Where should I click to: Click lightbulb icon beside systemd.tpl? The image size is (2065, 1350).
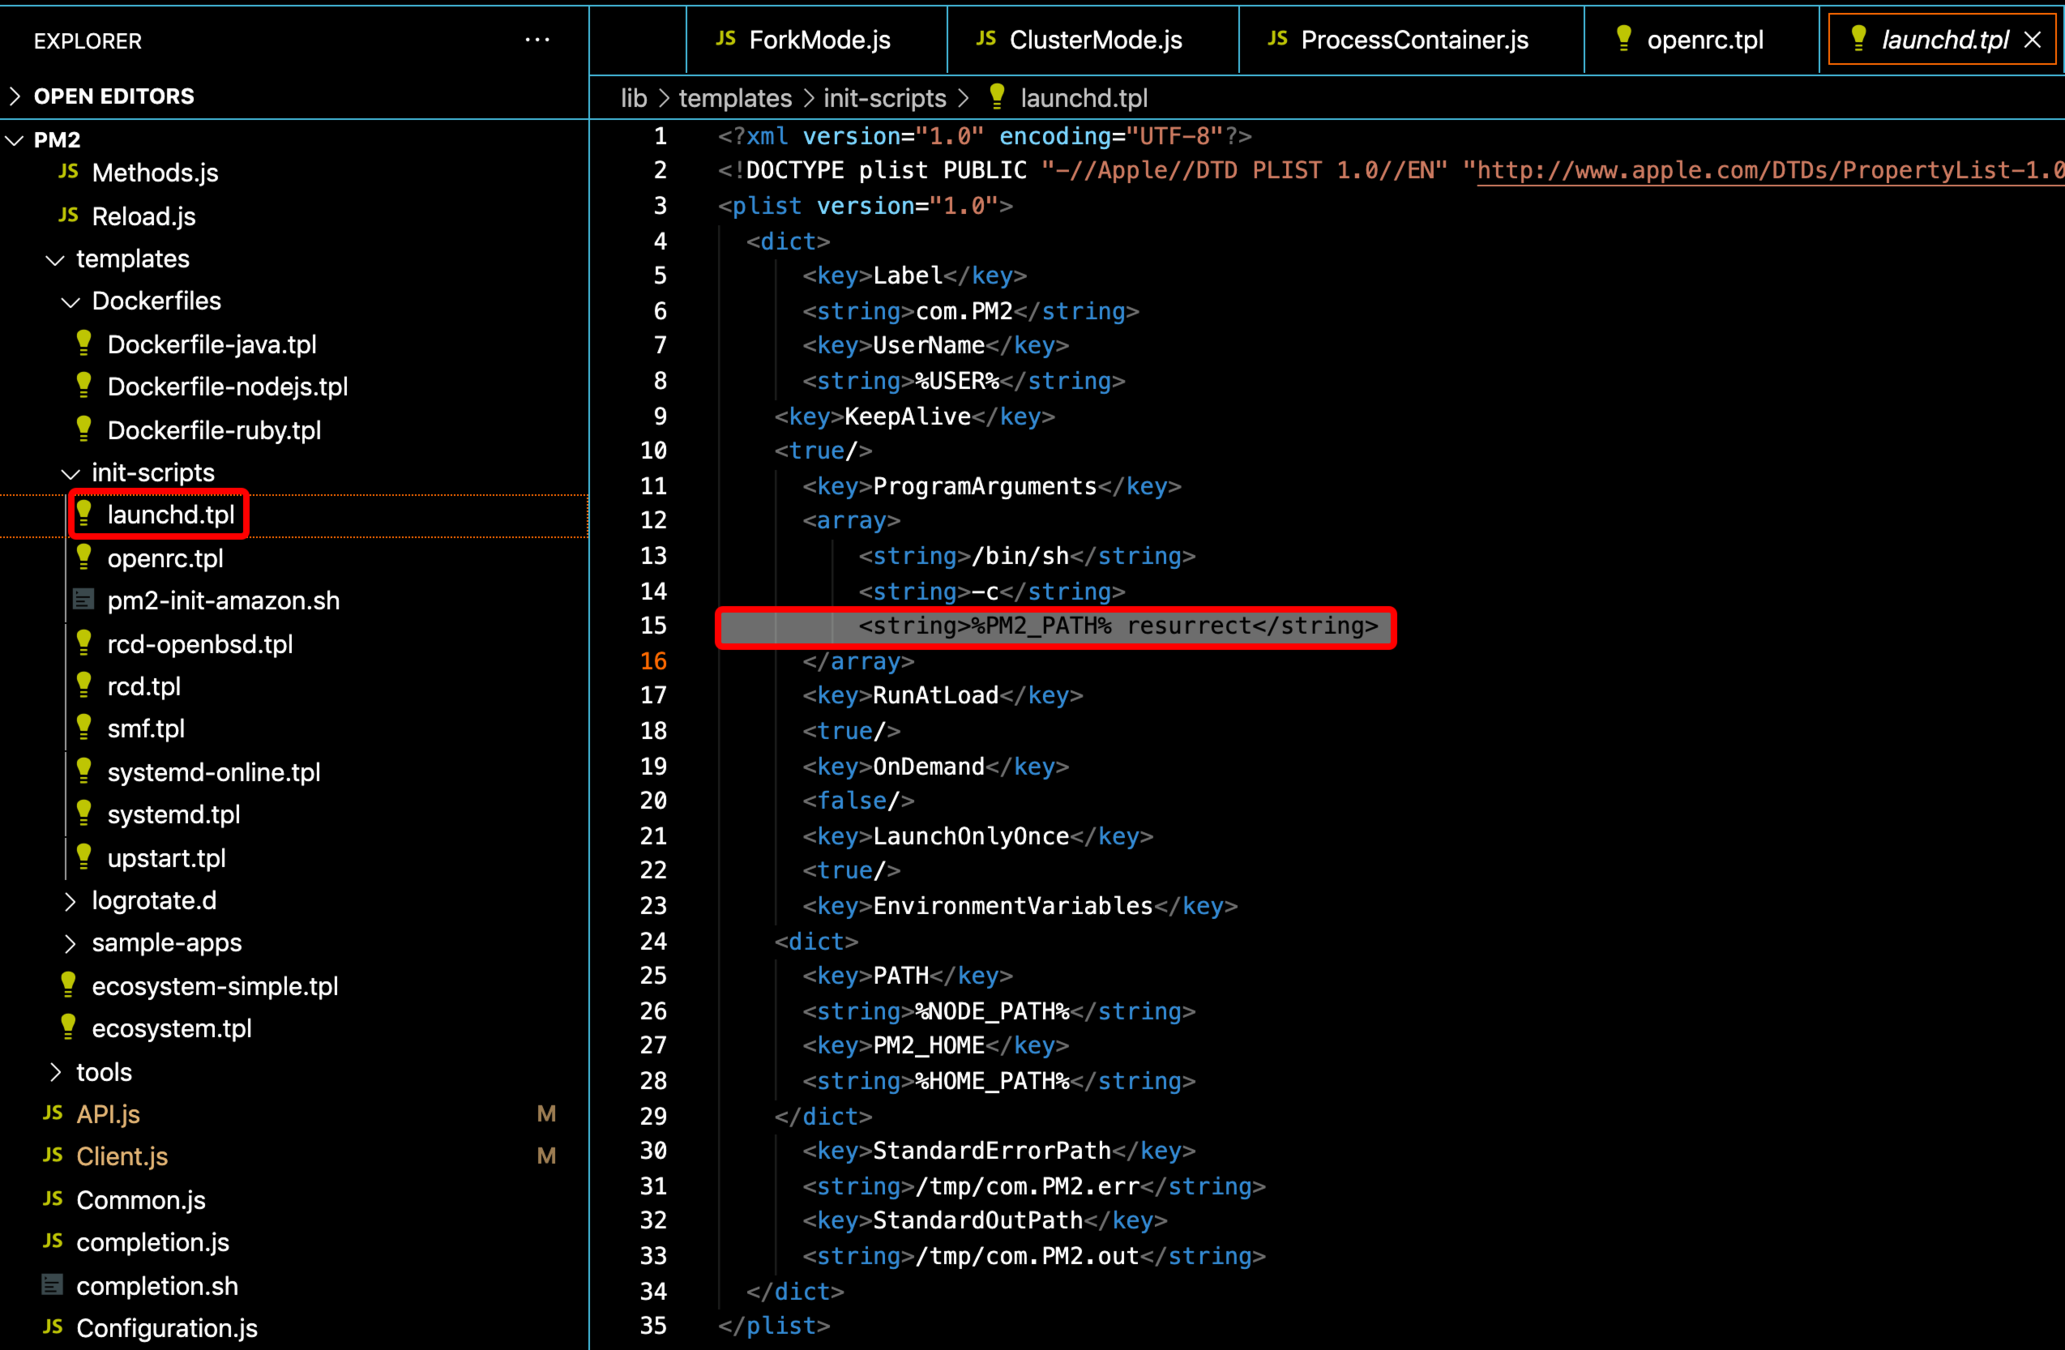(84, 814)
